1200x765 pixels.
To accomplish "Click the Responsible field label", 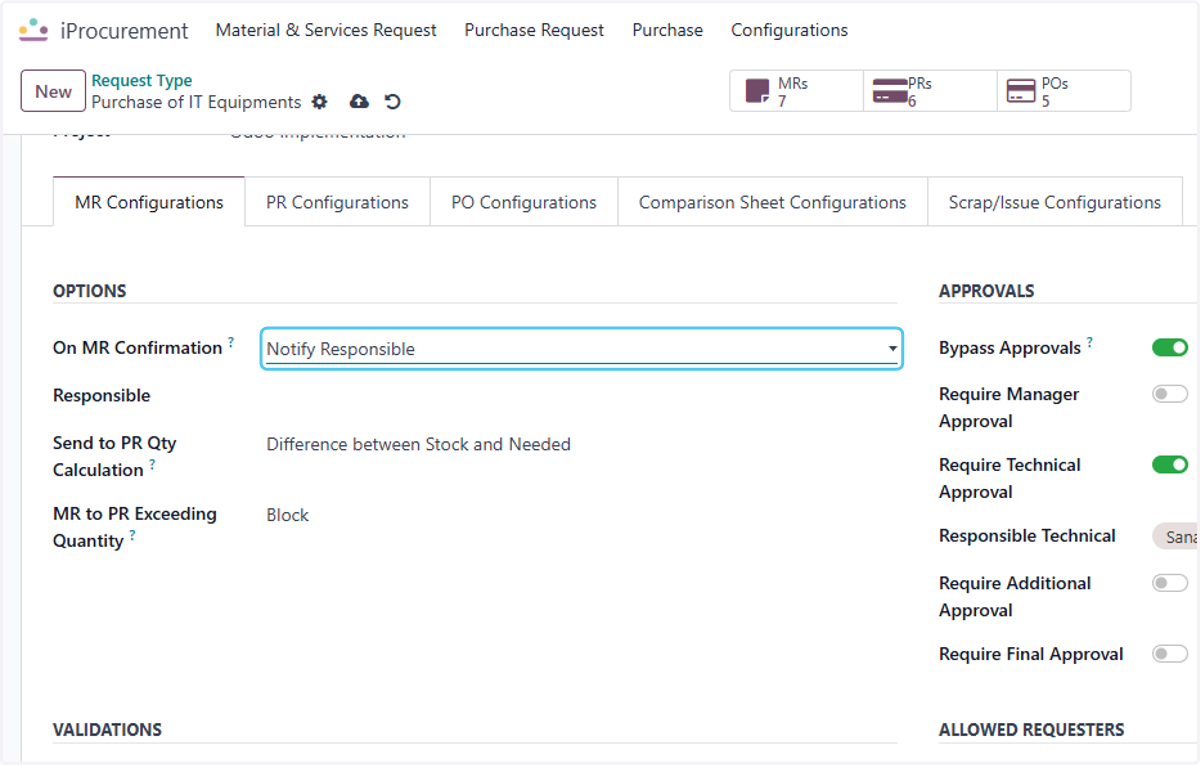I will click(102, 396).
